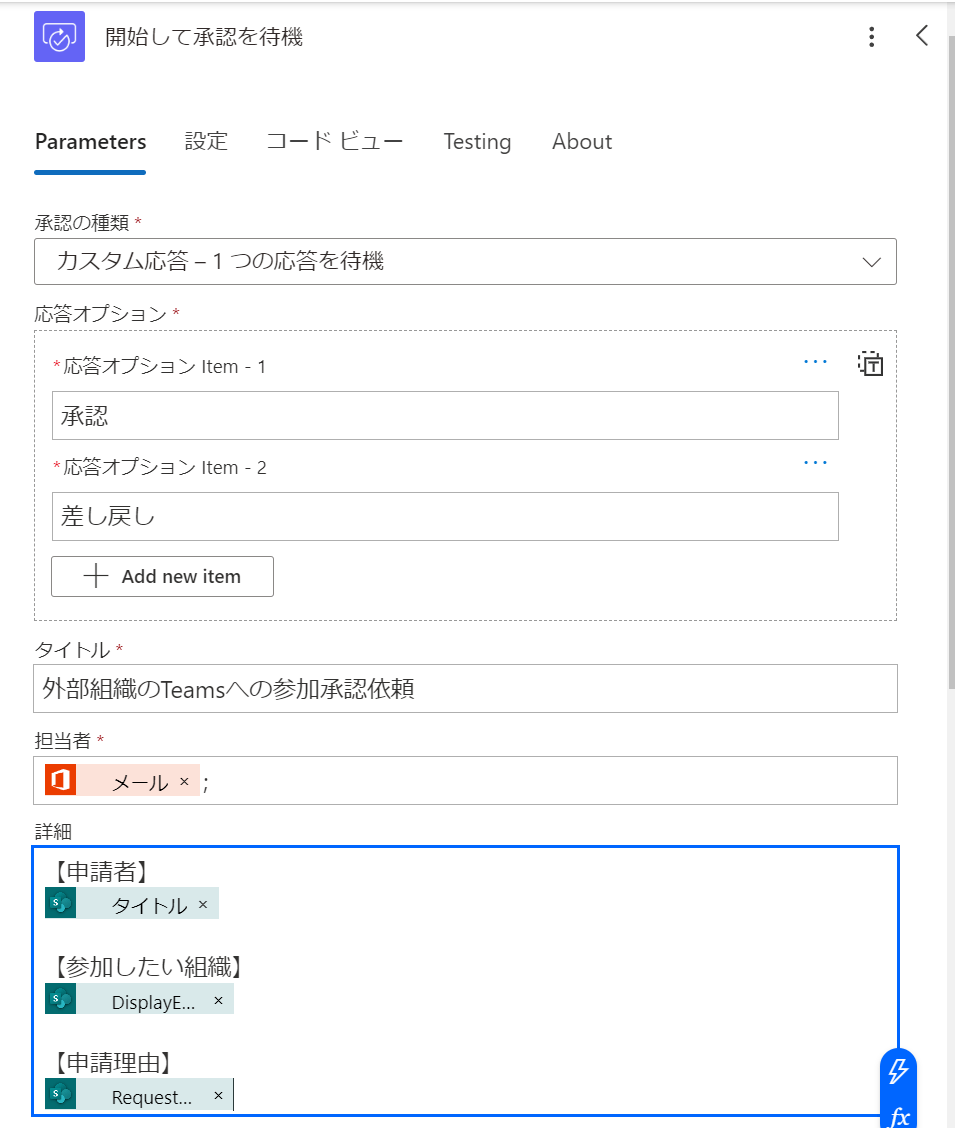955x1128 pixels.
Task: Open ellipsis menu for 応答オプション Item - 1
Action: click(x=815, y=362)
